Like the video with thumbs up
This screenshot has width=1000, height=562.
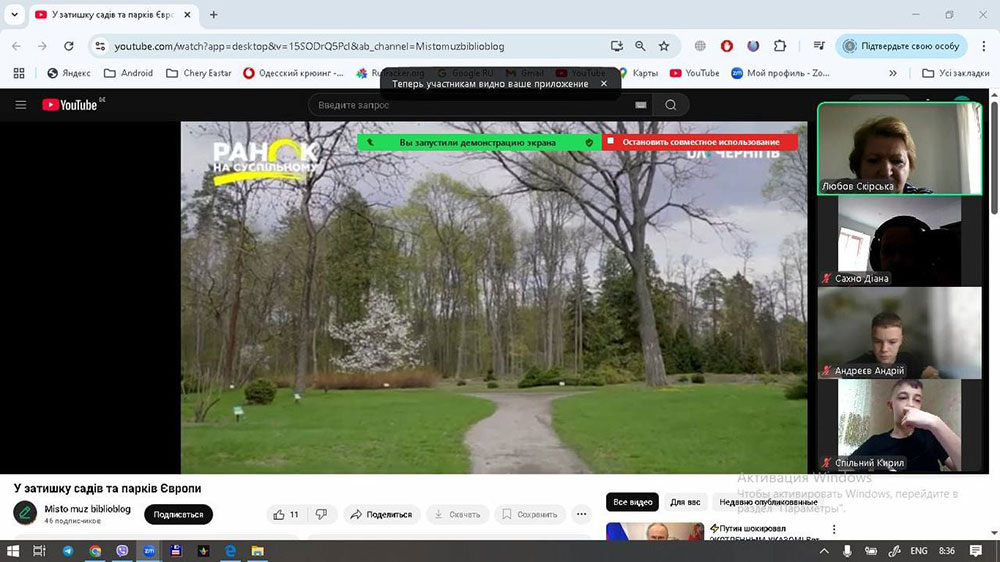click(x=286, y=514)
